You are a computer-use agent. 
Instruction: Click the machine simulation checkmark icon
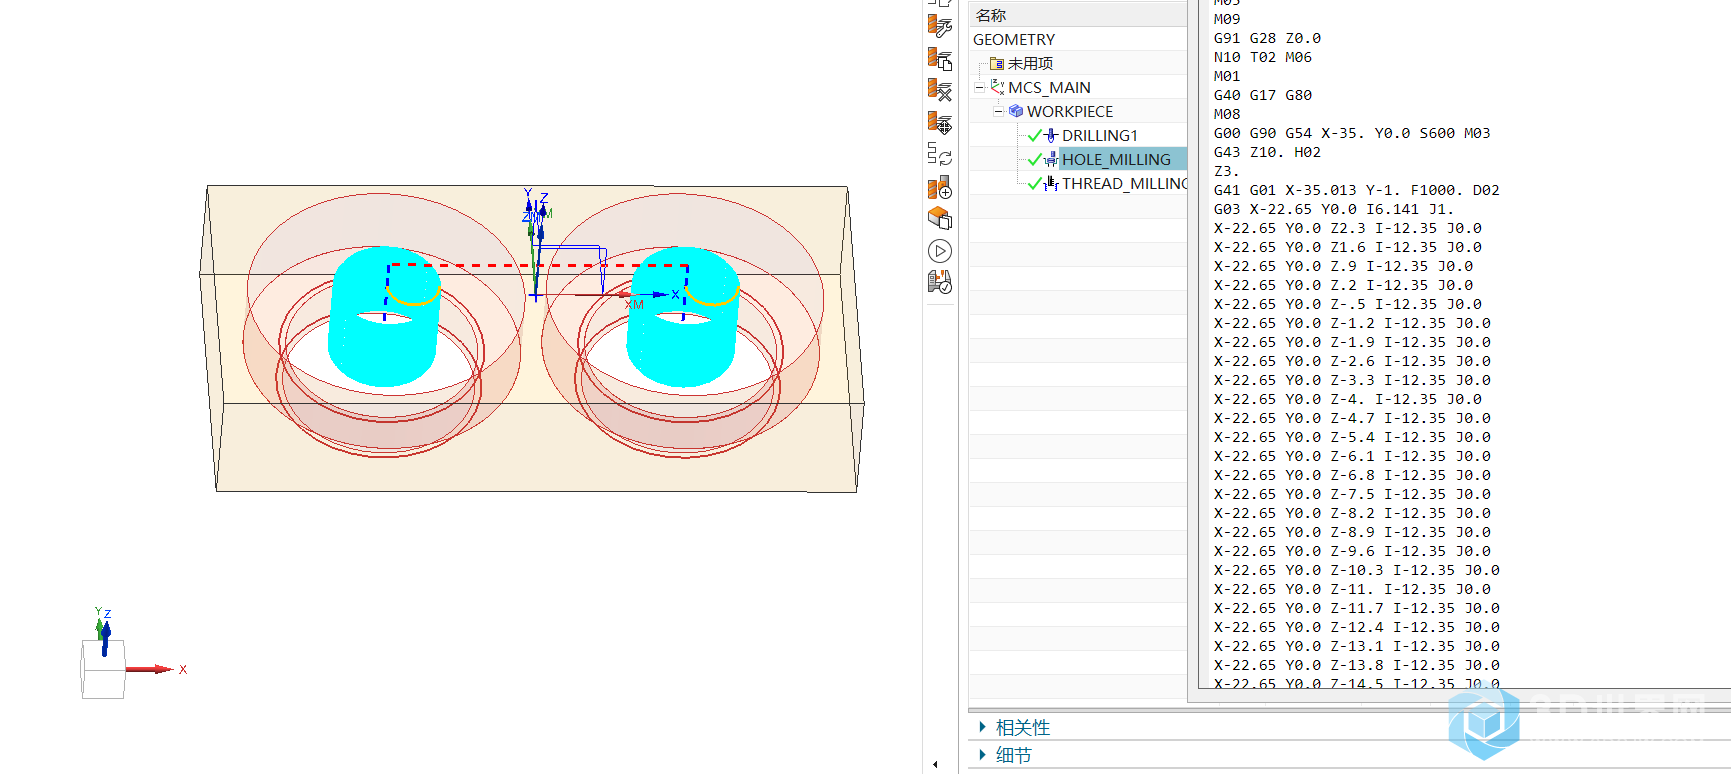point(939,283)
